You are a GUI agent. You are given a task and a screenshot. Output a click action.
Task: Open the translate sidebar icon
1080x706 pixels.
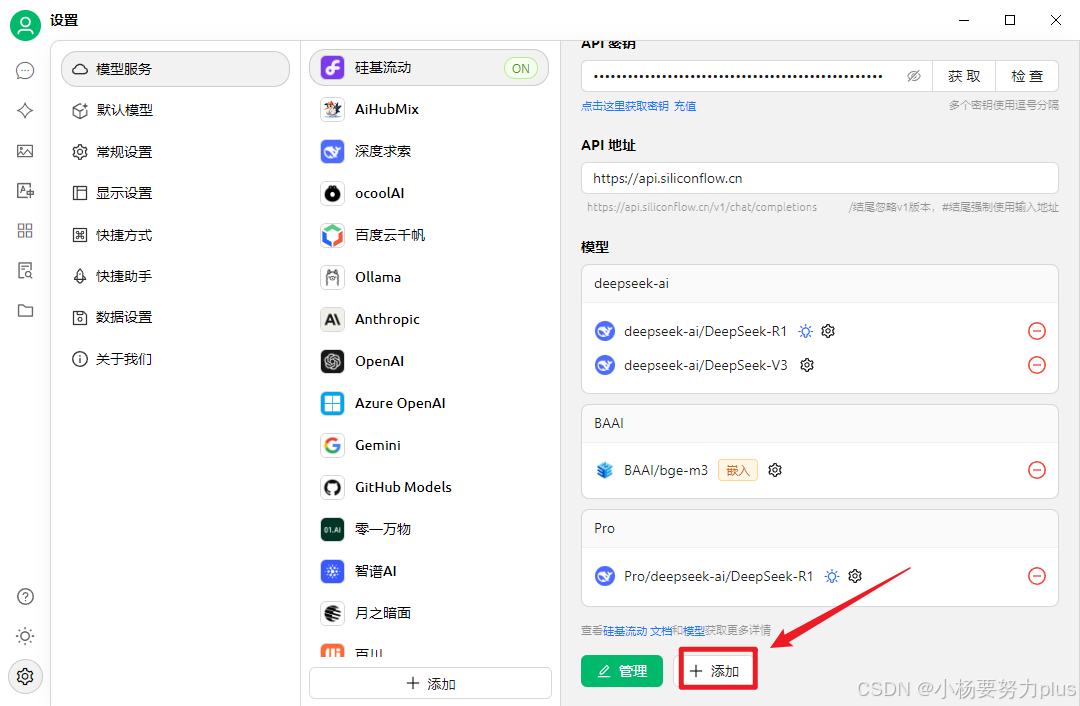click(25, 191)
